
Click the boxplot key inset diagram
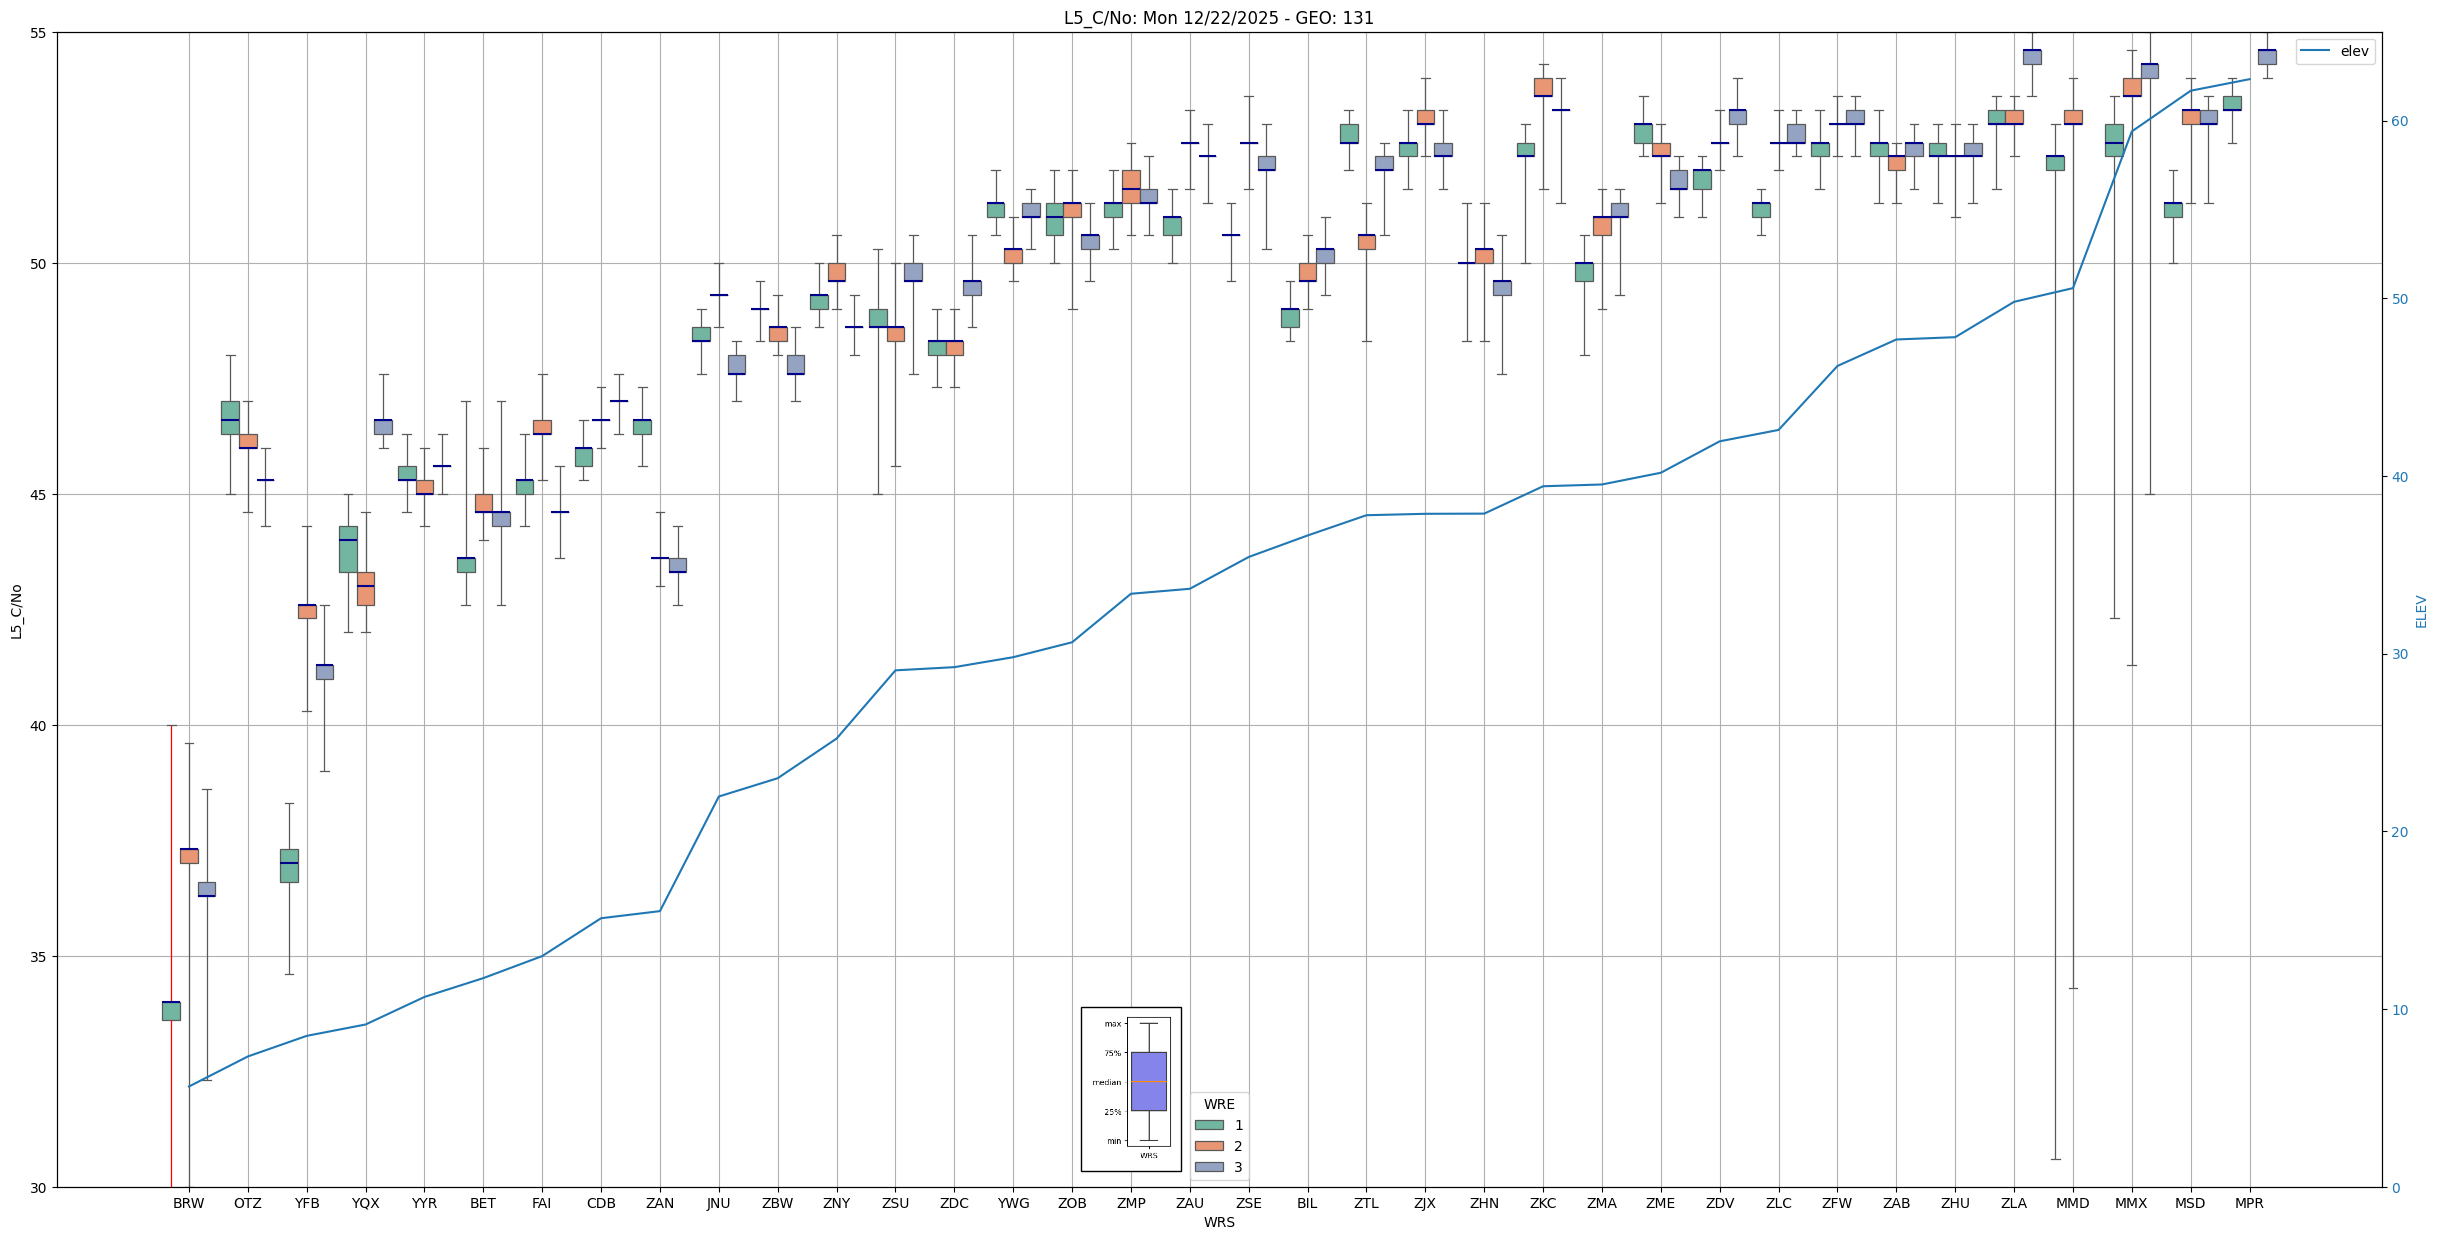click(1131, 1088)
